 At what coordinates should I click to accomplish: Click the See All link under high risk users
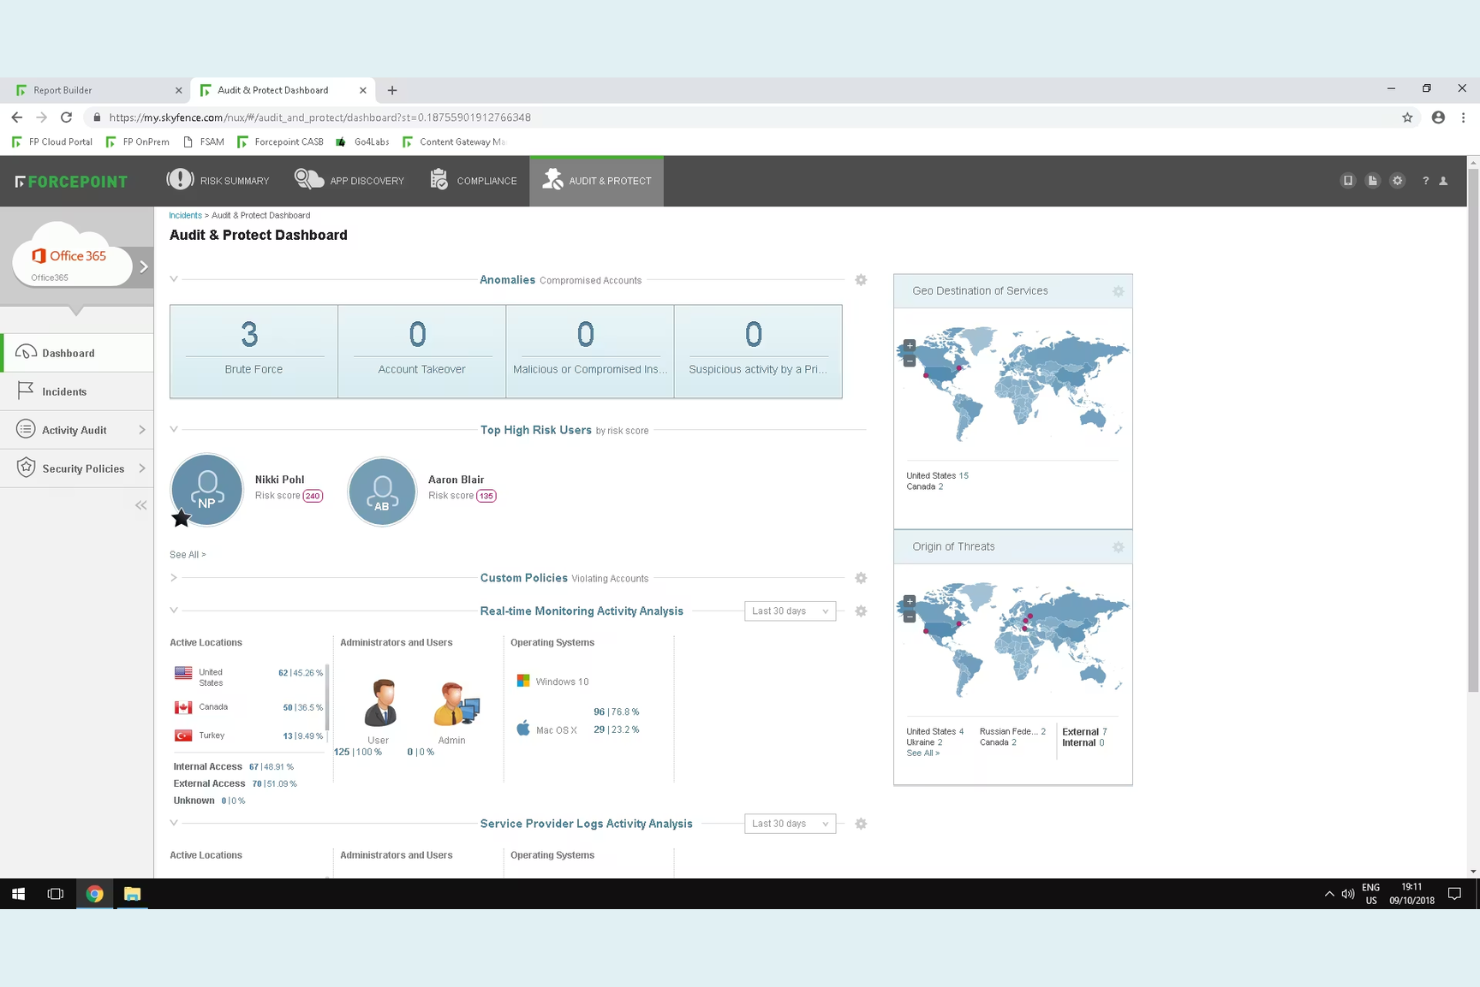[186, 554]
